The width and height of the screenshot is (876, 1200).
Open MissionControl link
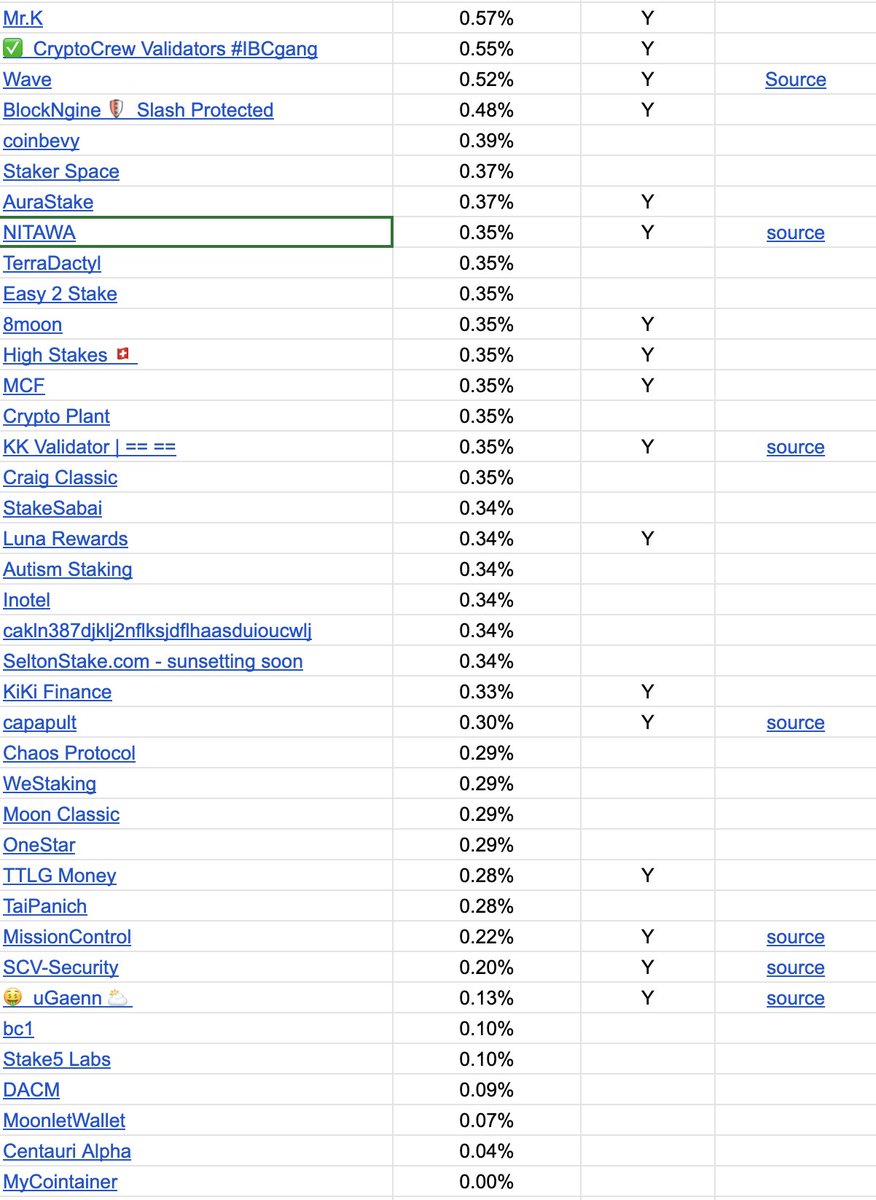tap(67, 937)
